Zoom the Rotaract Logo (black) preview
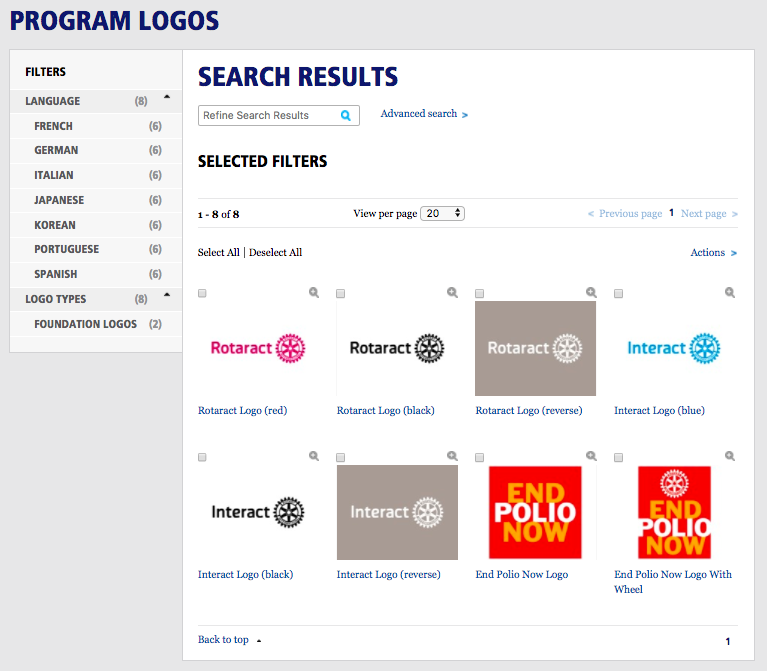The width and height of the screenshot is (767, 671). coord(452,292)
